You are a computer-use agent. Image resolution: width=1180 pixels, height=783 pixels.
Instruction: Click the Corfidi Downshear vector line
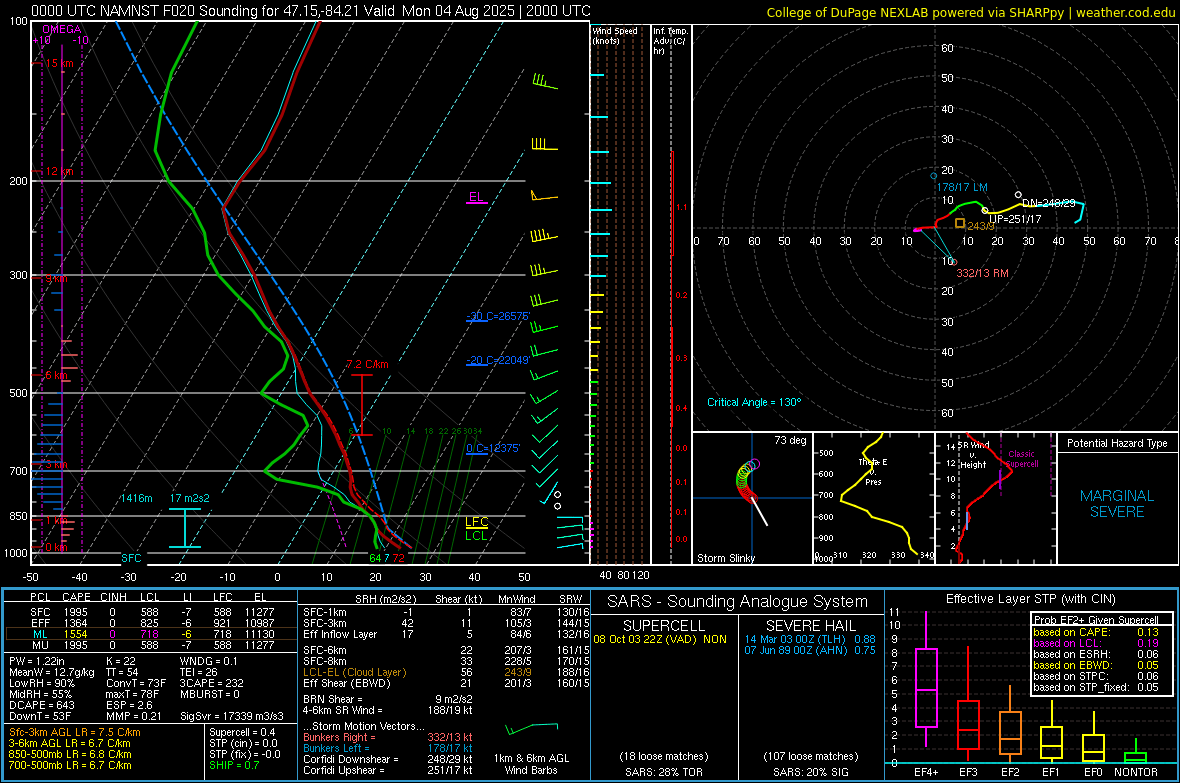point(388,759)
